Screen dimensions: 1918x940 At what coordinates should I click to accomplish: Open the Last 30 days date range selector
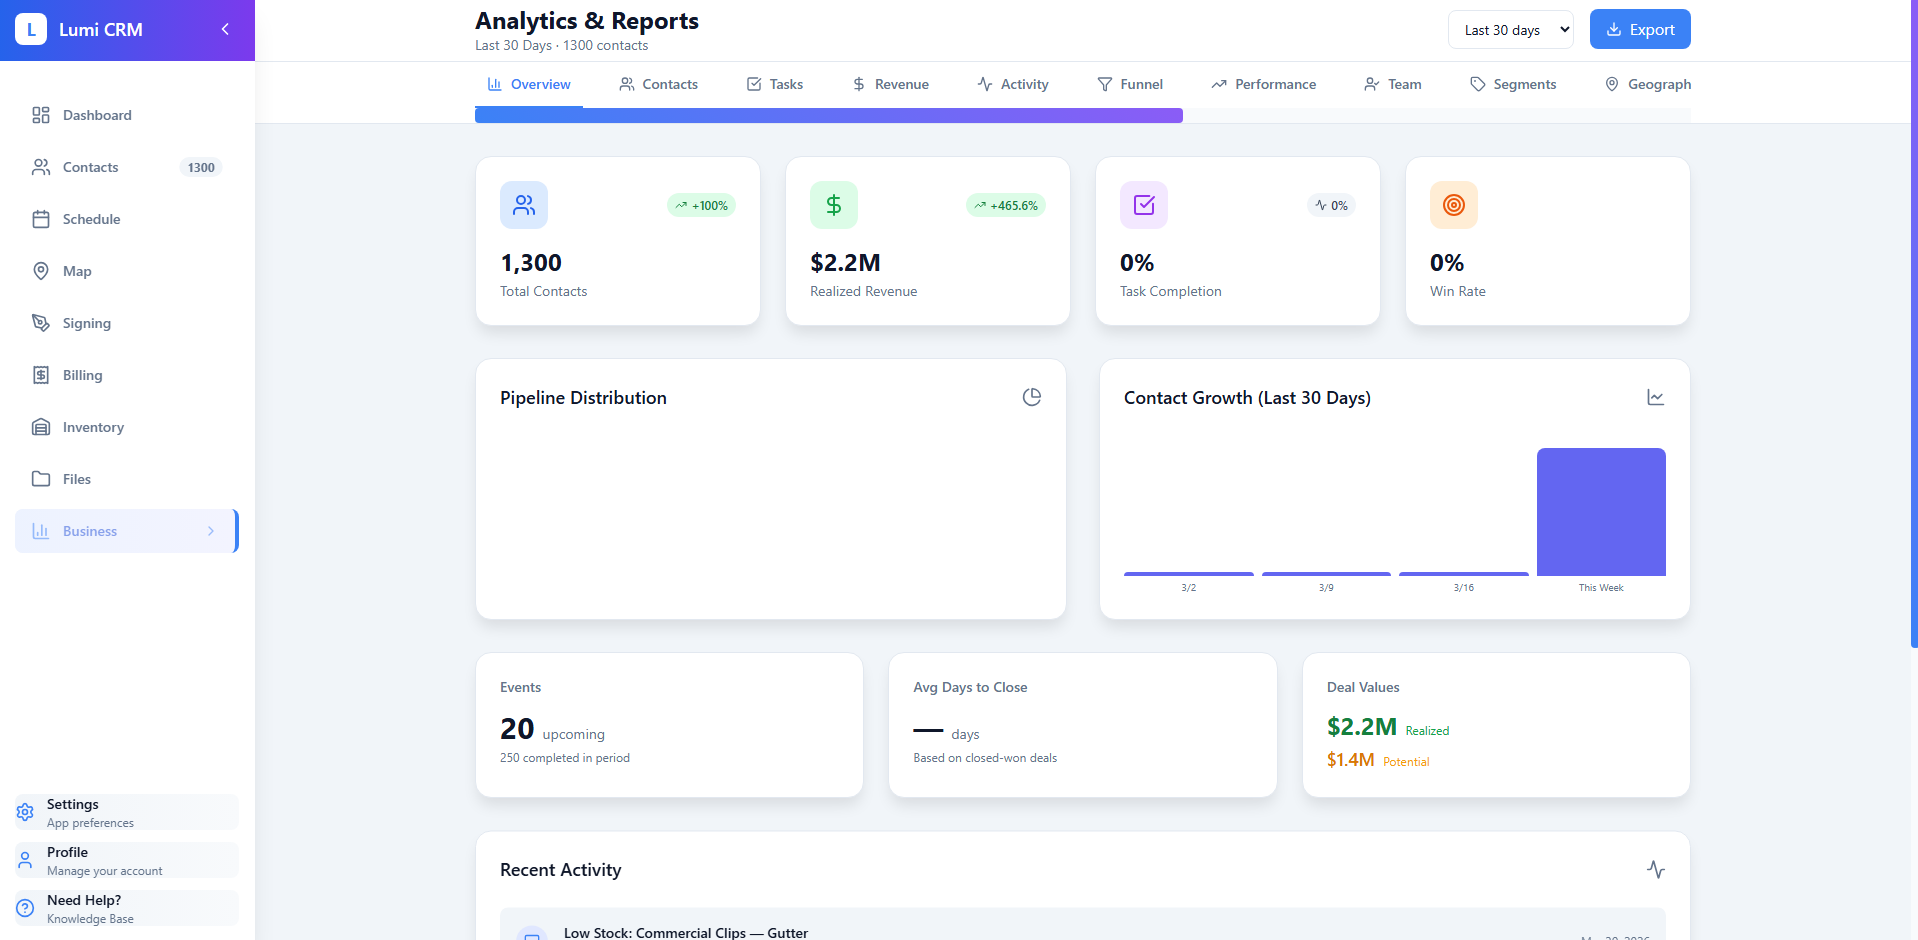[1510, 29]
